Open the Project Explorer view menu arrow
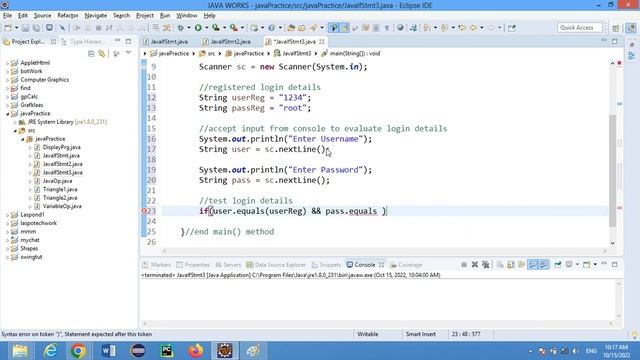 point(128,53)
